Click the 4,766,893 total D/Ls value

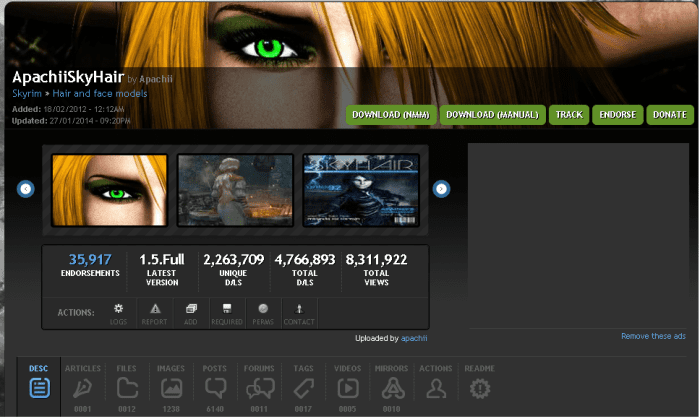pos(305,260)
